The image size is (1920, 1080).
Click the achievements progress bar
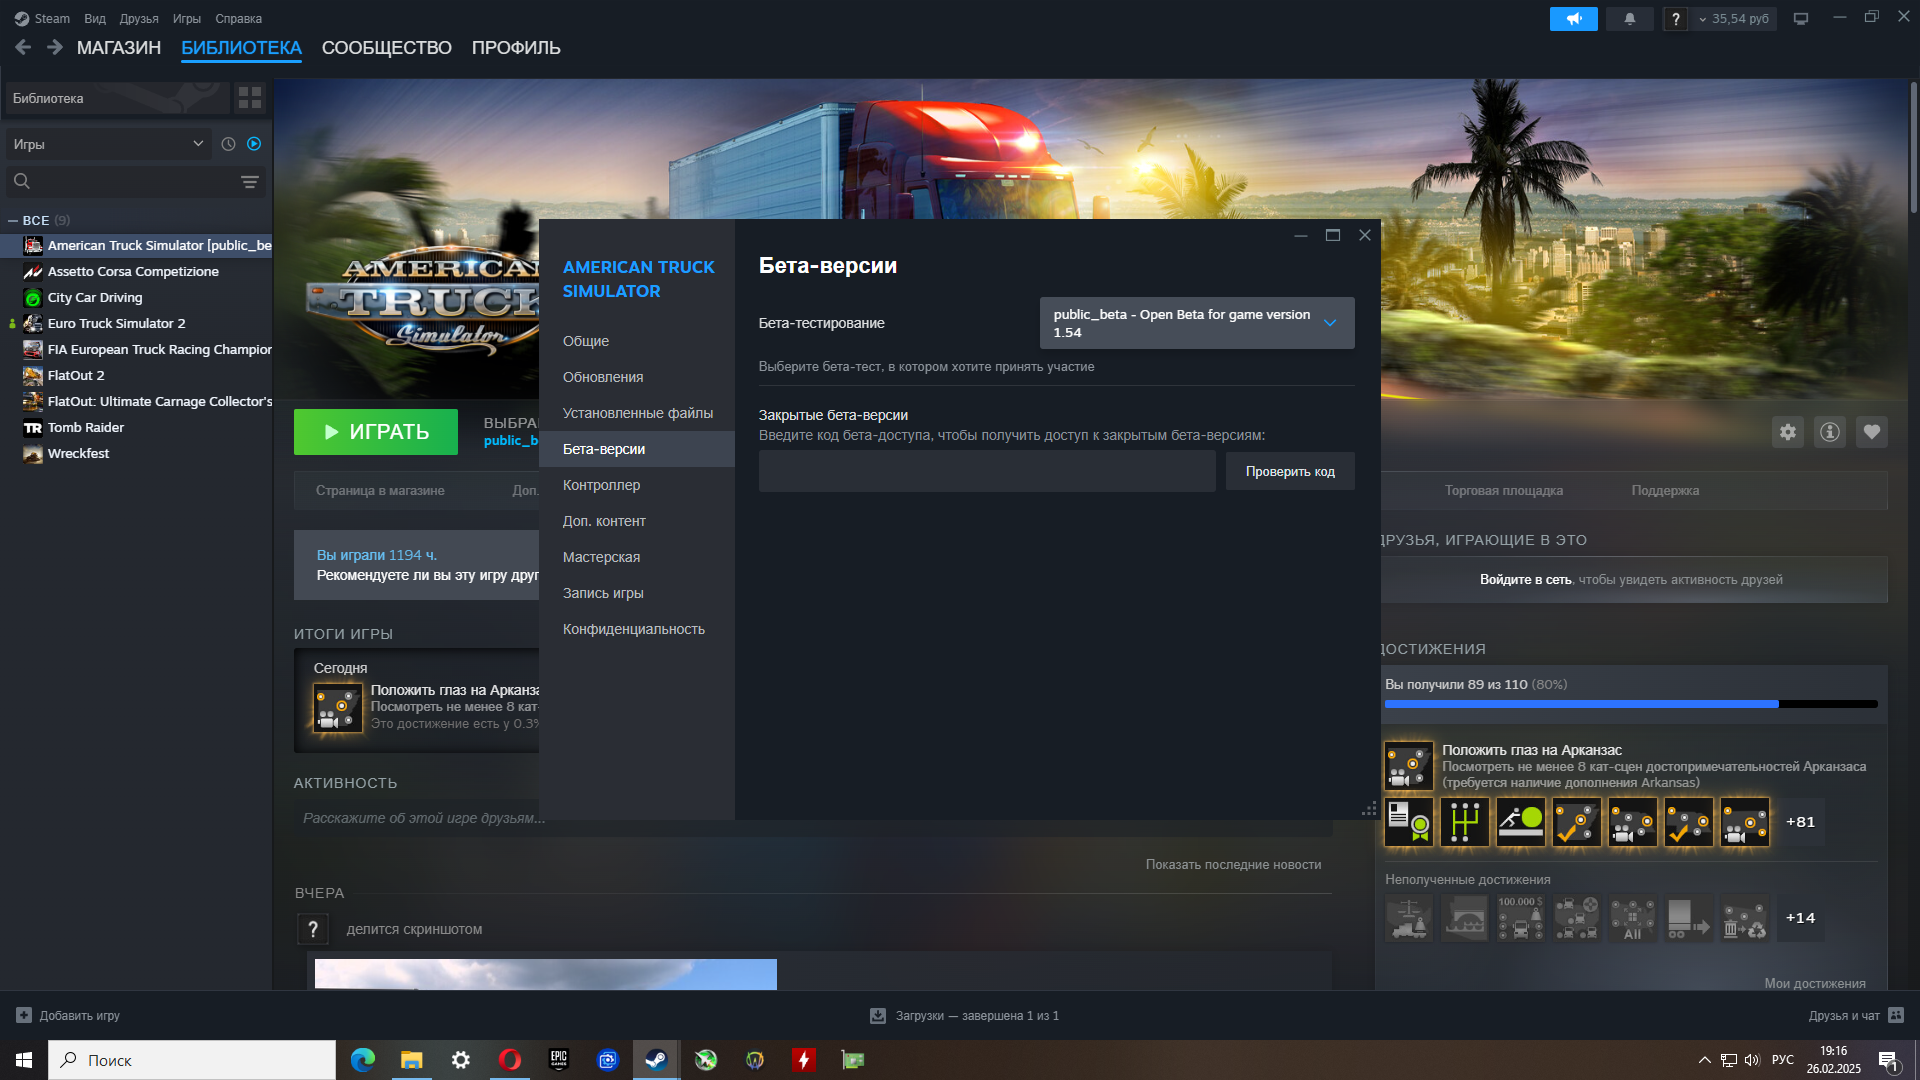coord(1630,704)
